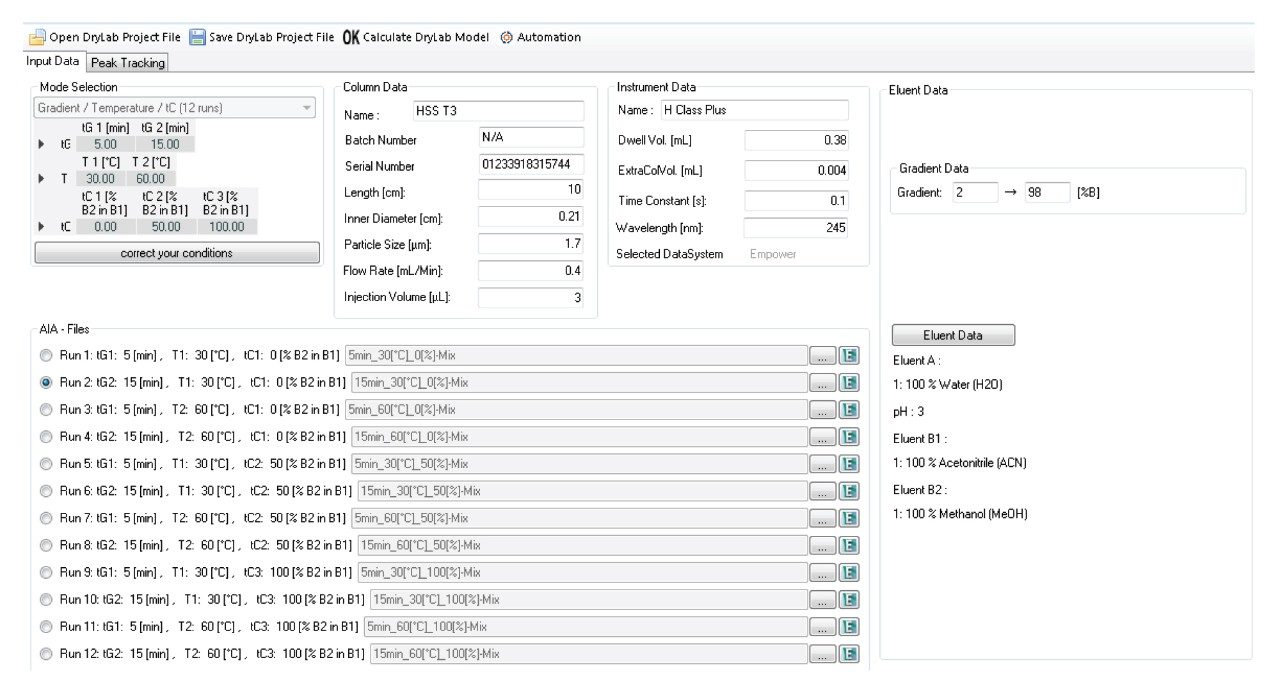Click the Run 2 file path field
This screenshot has width=1280, height=697.
(579, 382)
